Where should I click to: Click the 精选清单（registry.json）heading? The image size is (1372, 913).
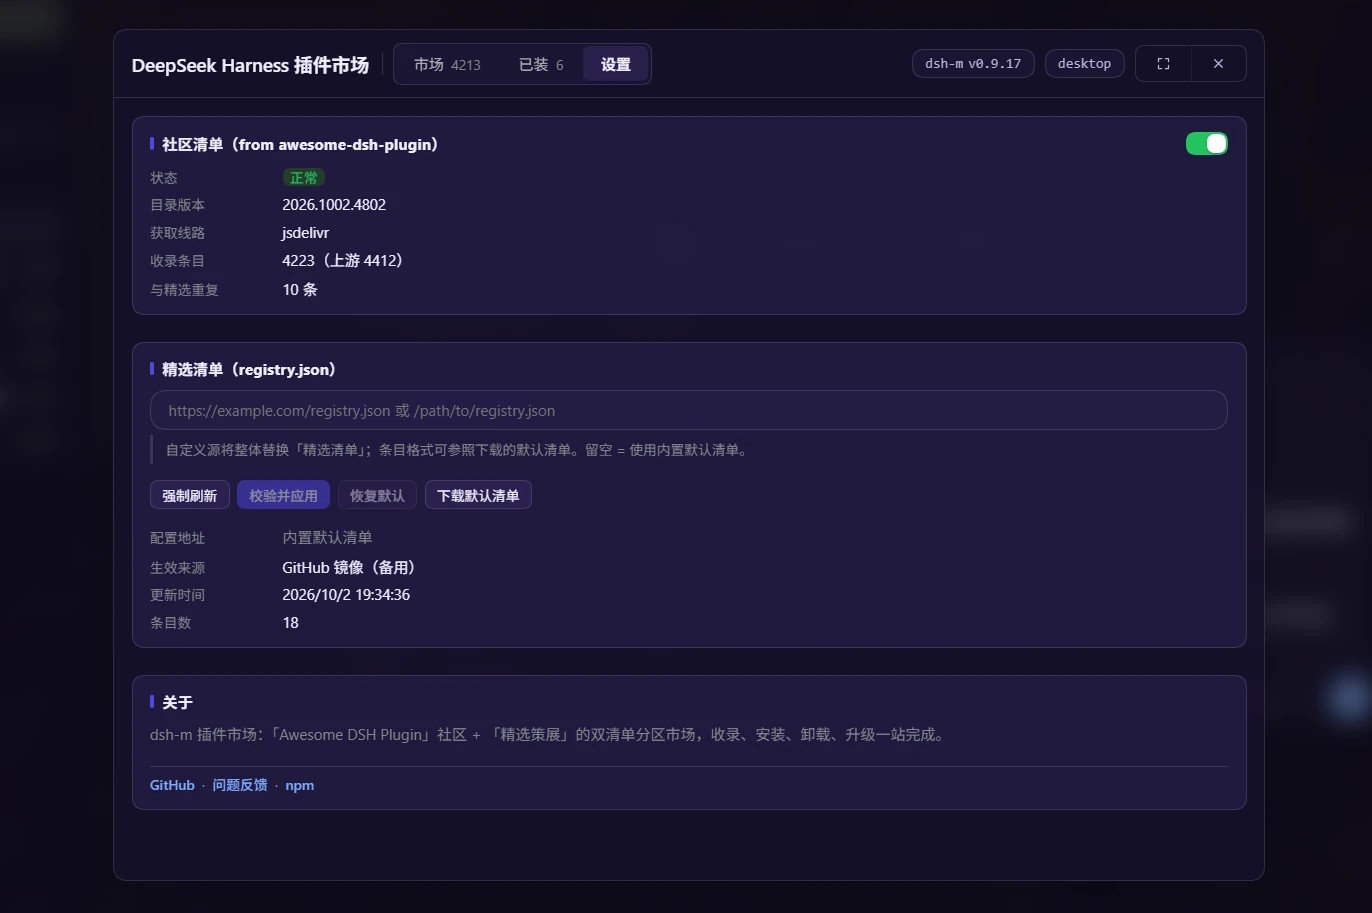point(249,369)
